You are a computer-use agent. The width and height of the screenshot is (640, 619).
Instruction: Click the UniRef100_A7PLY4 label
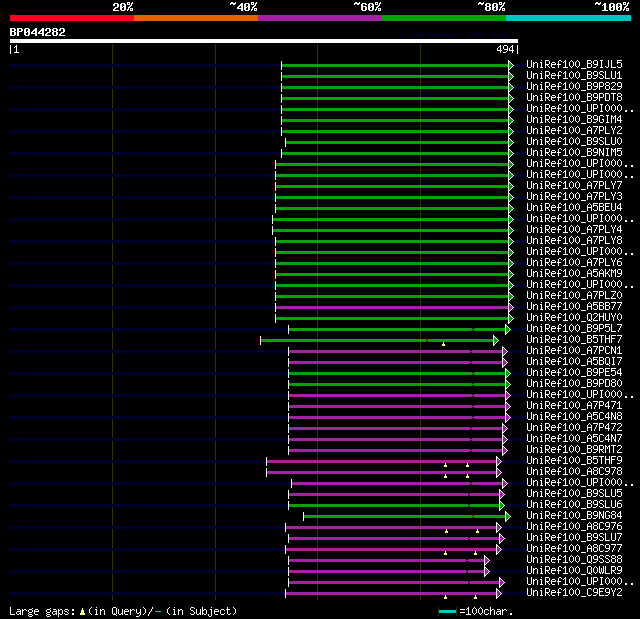click(x=574, y=230)
